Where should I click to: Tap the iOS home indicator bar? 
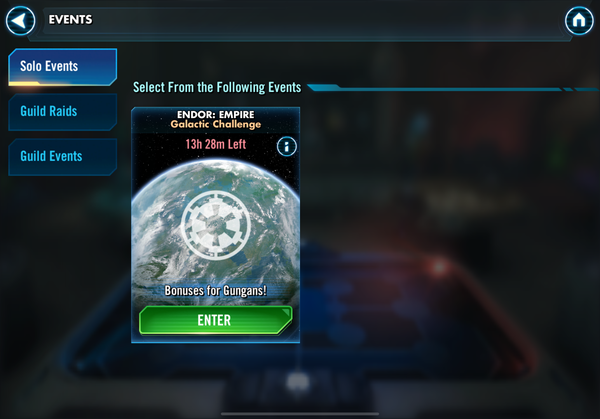point(300,414)
